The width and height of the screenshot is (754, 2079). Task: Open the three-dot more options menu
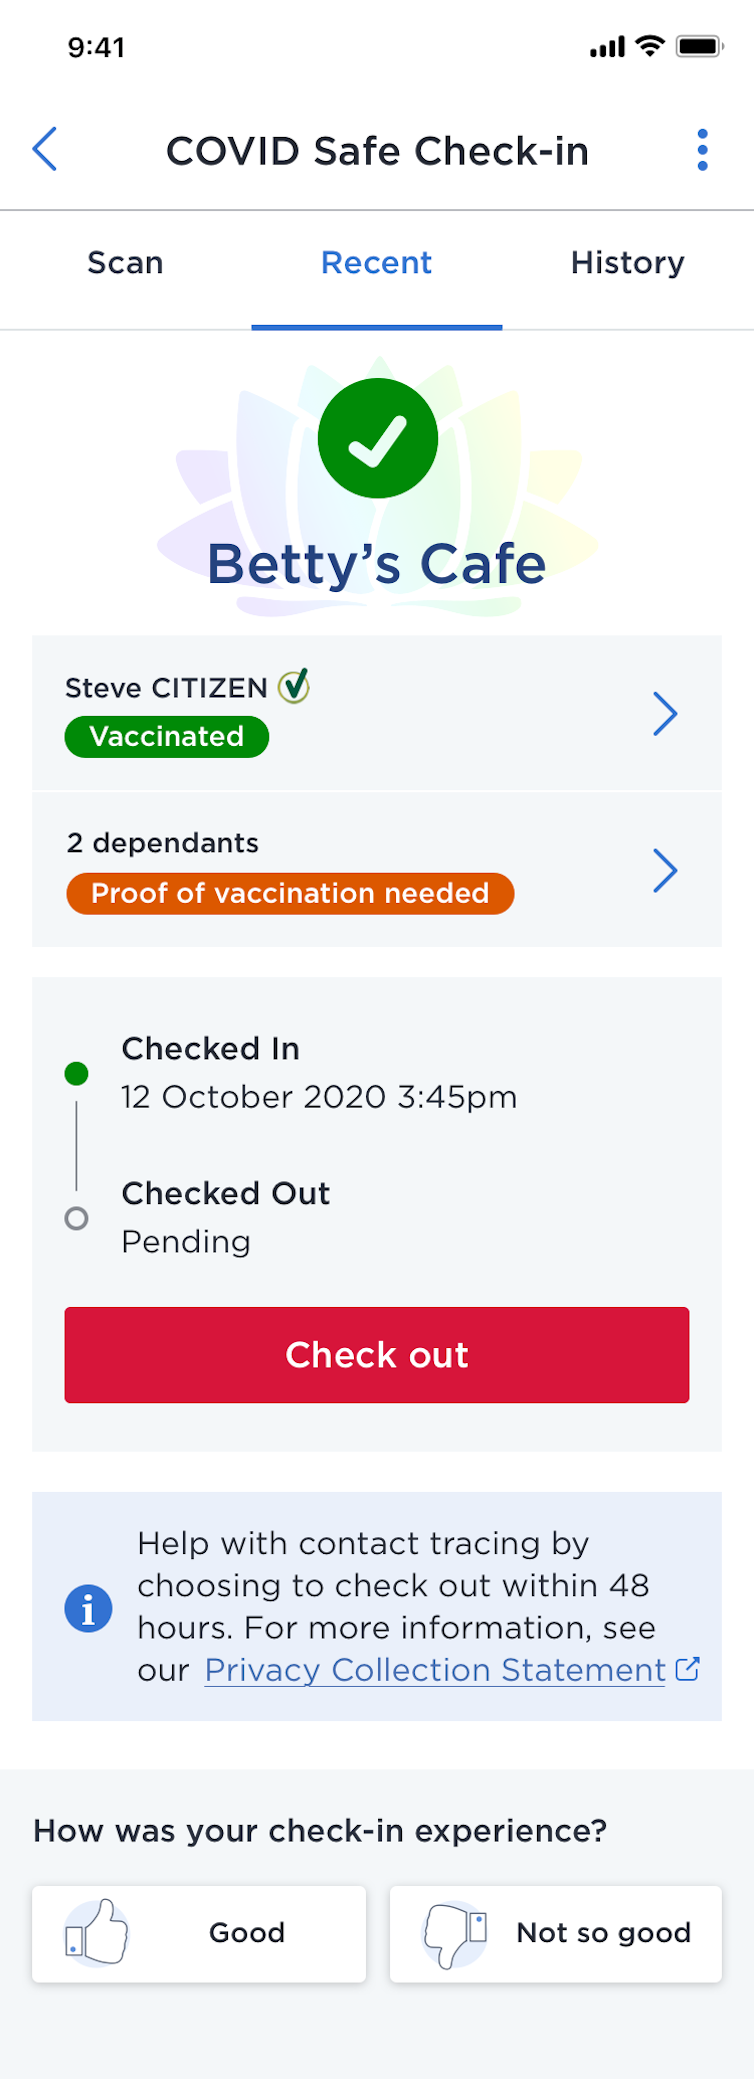(702, 150)
